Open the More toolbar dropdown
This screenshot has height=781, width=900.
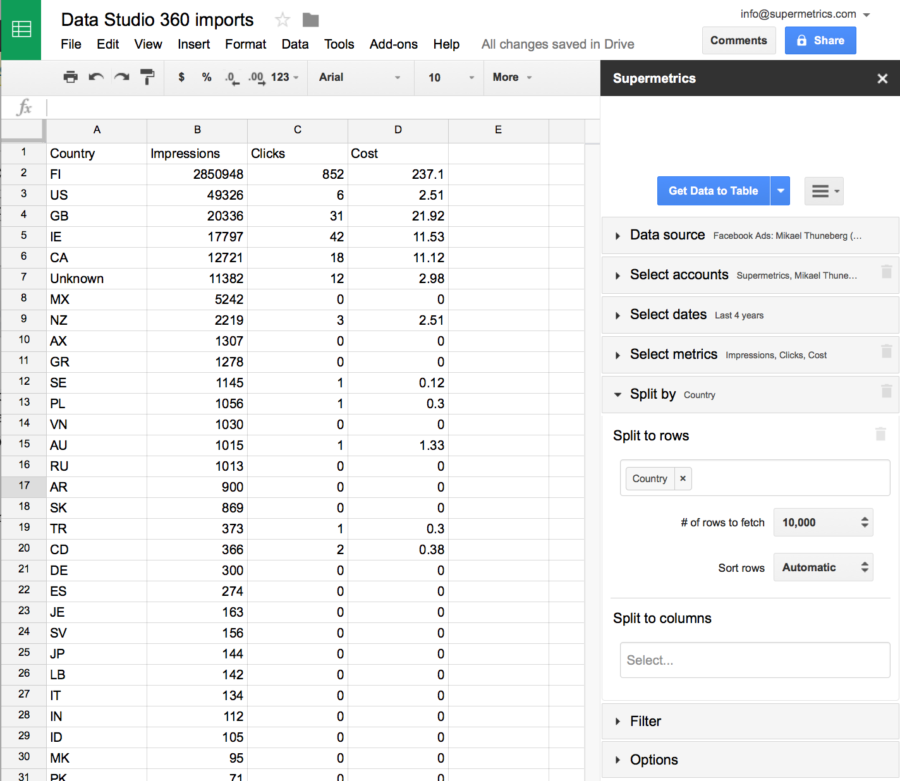coord(513,77)
